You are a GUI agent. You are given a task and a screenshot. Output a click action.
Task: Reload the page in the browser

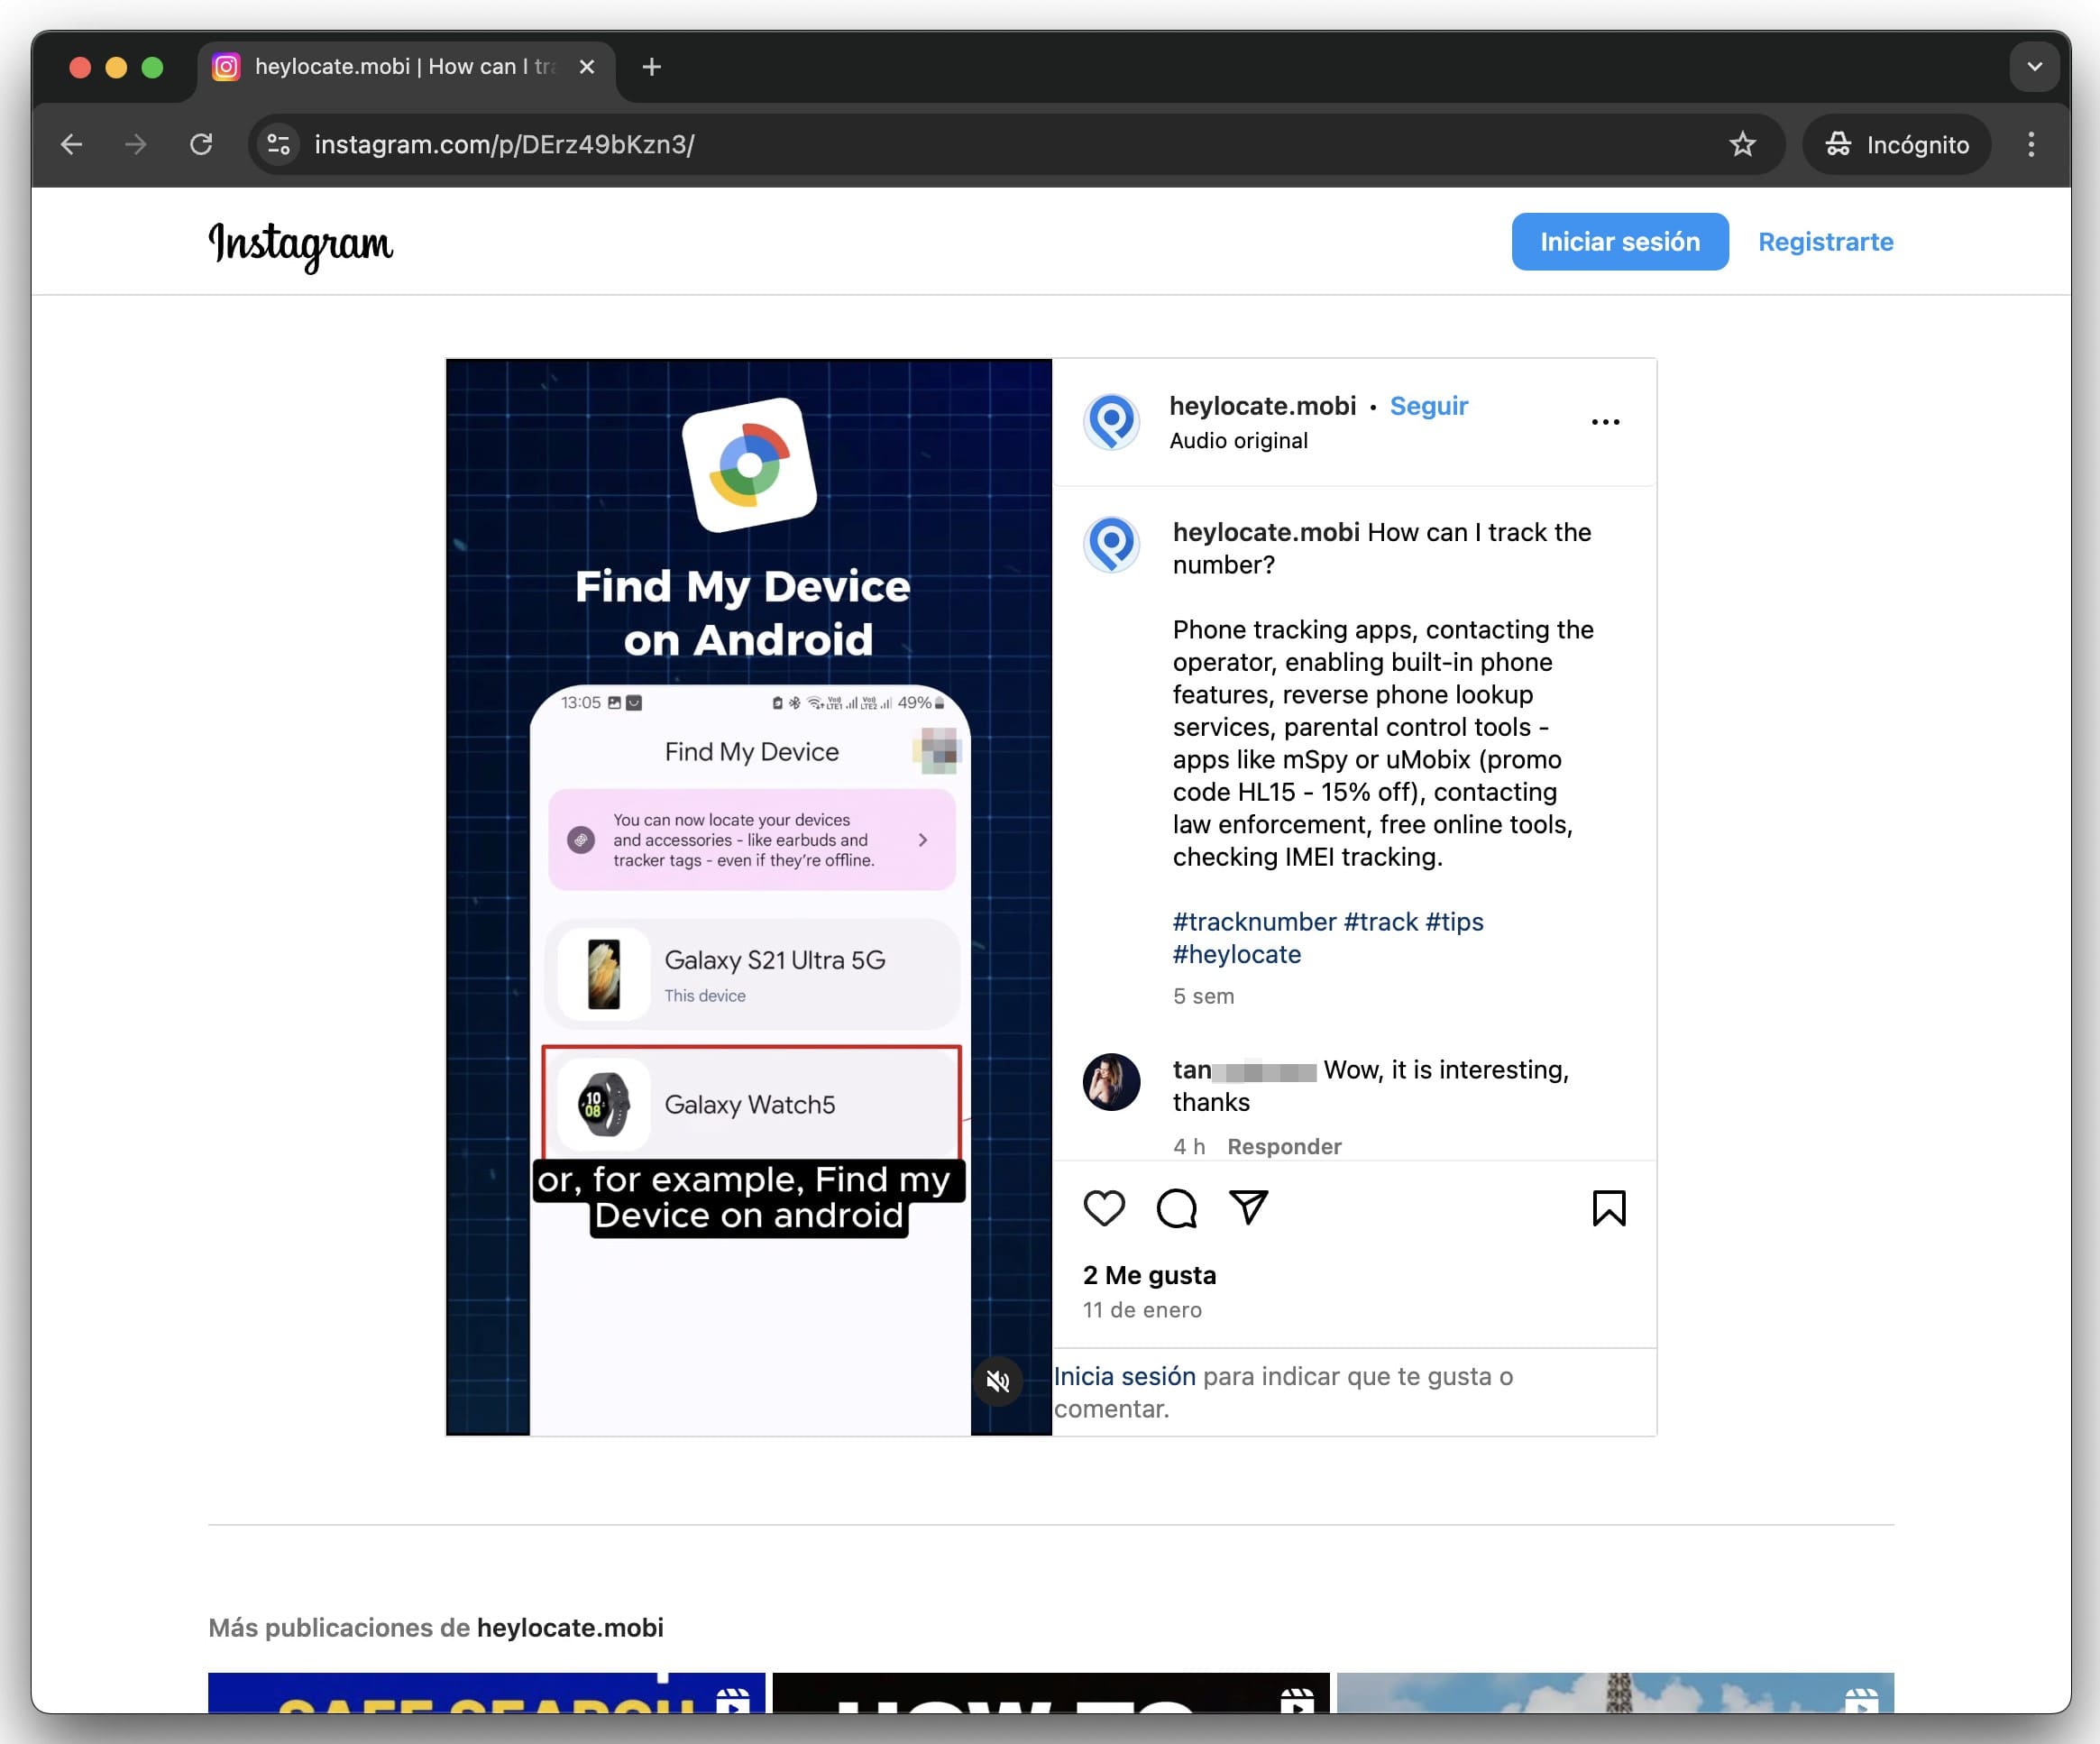click(x=201, y=145)
